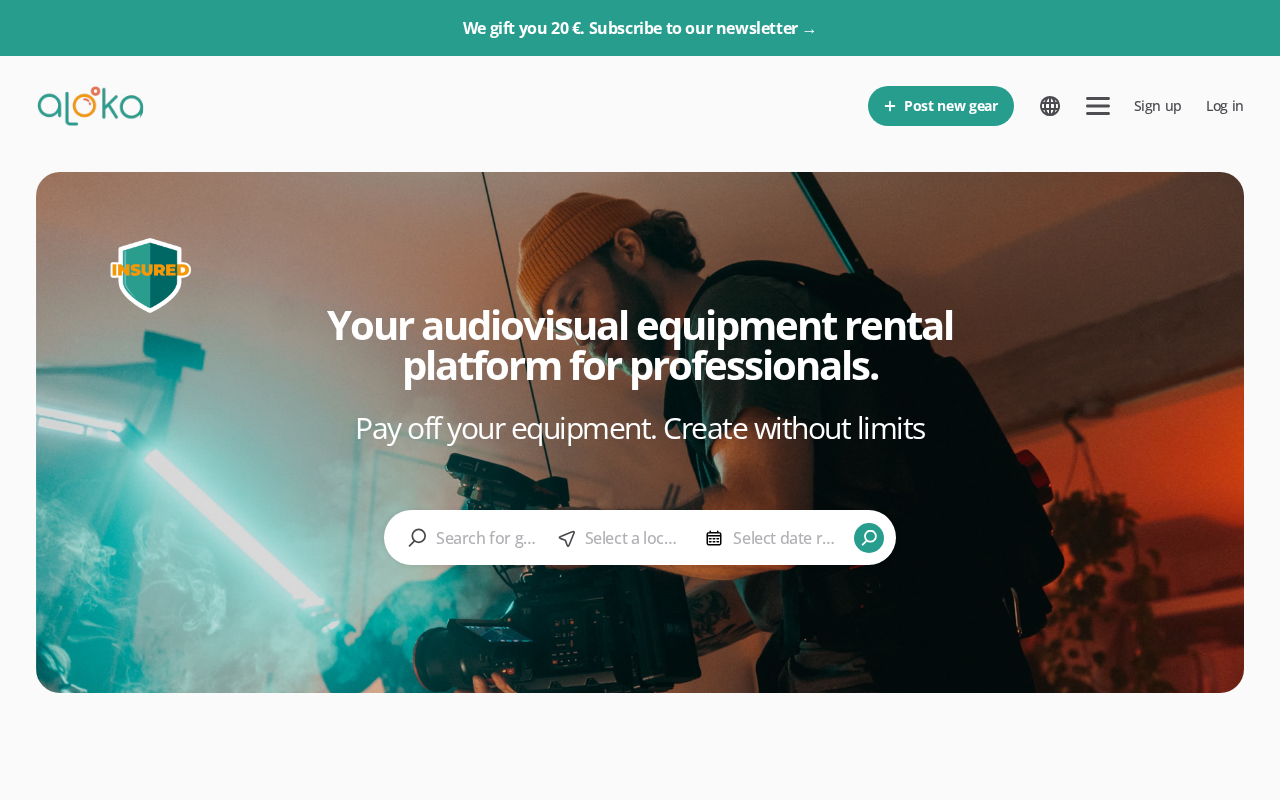Open the globe language selector

tap(1050, 106)
